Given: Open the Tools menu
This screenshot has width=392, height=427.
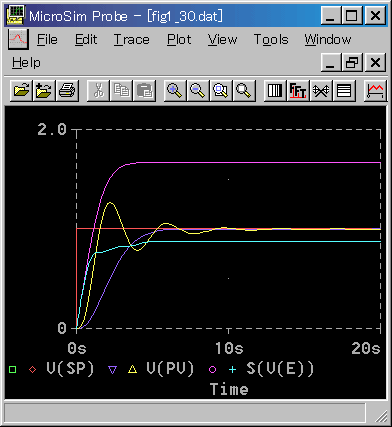Looking at the screenshot, I should (271, 40).
